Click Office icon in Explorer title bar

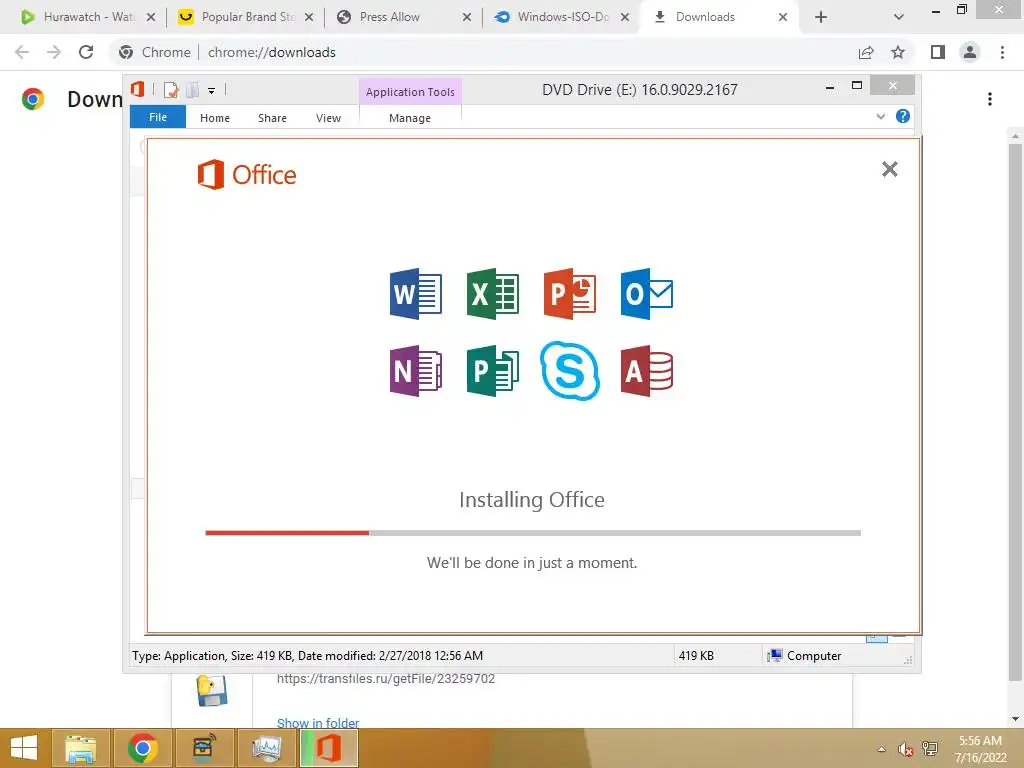point(138,89)
